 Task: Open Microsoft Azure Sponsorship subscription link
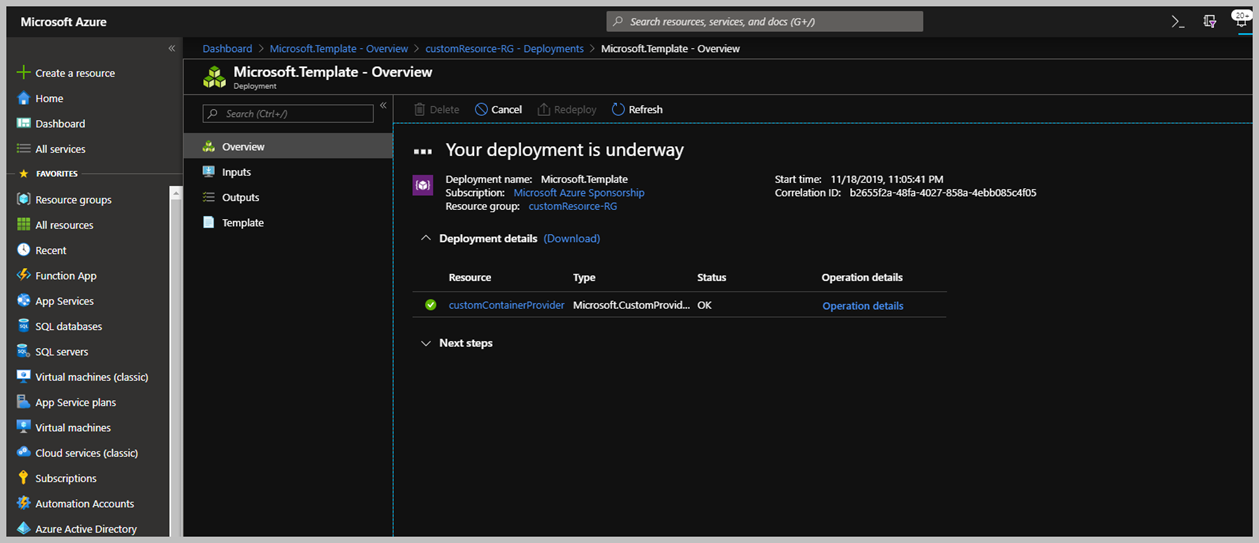579,193
